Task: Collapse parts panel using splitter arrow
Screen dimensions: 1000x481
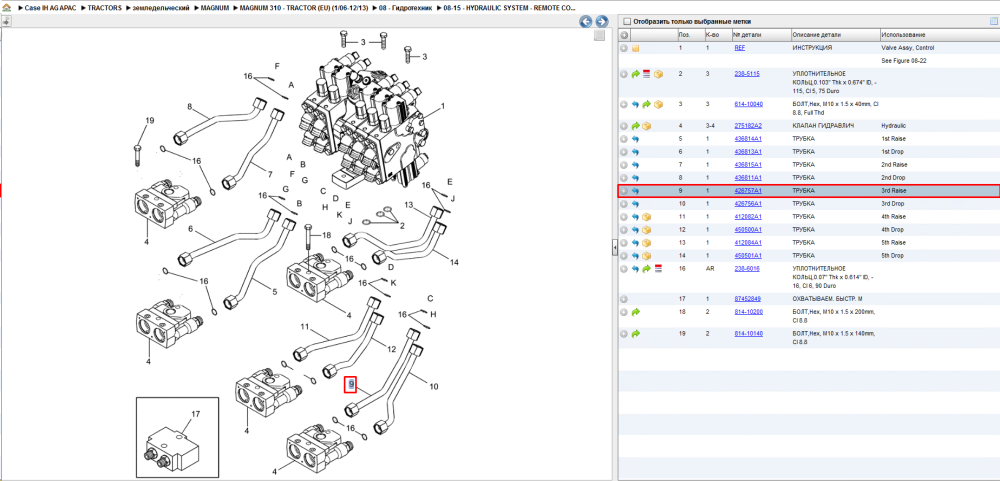Action: click(614, 247)
